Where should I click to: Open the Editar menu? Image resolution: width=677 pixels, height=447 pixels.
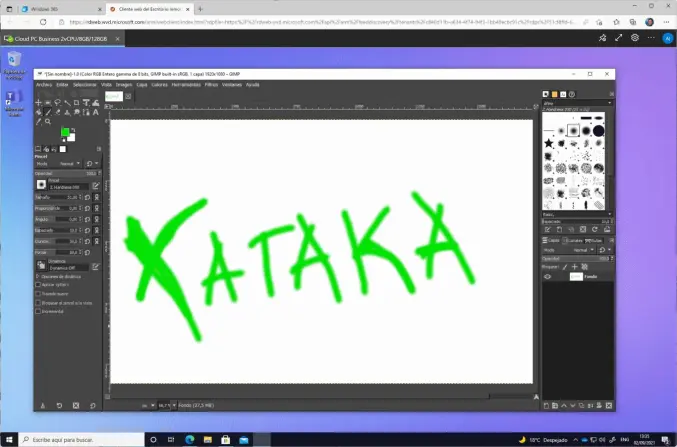[x=62, y=85]
